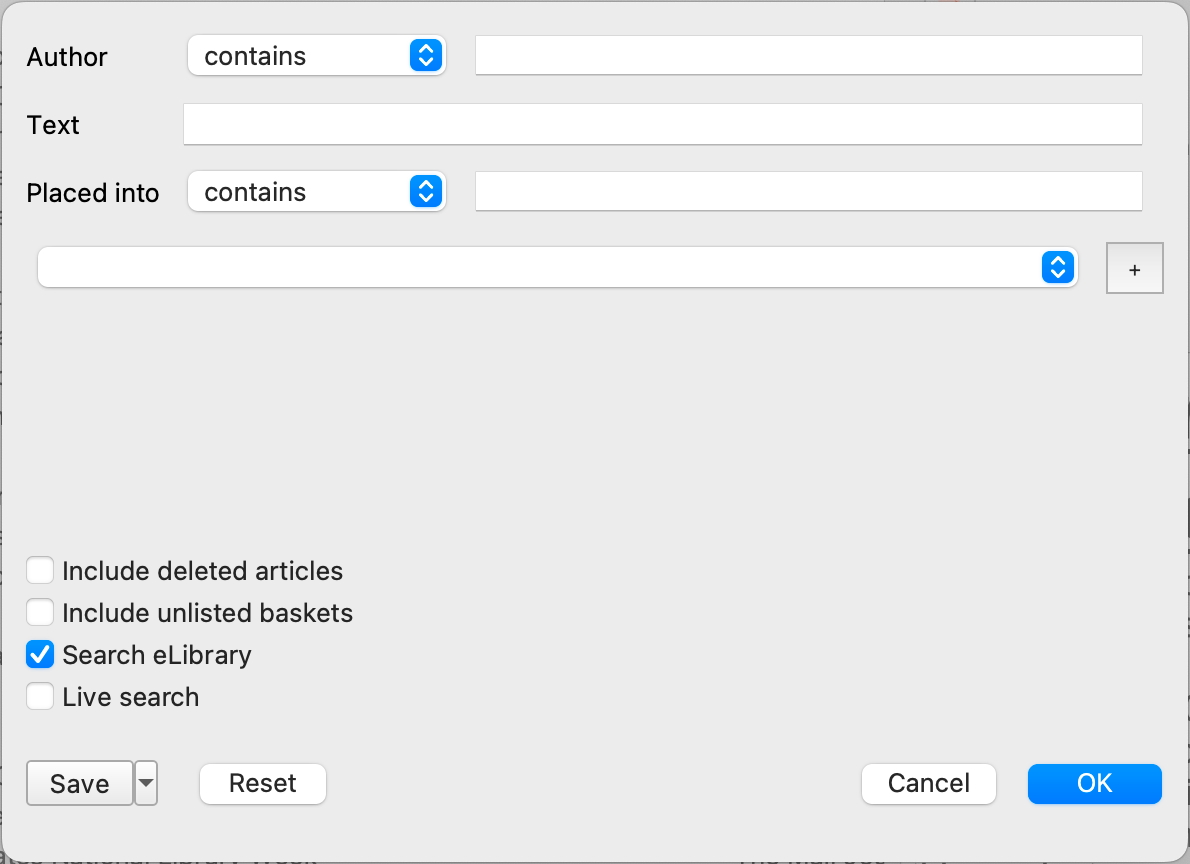The image size is (1190, 864).
Task: Confirm search with OK button
Action: [x=1094, y=783]
